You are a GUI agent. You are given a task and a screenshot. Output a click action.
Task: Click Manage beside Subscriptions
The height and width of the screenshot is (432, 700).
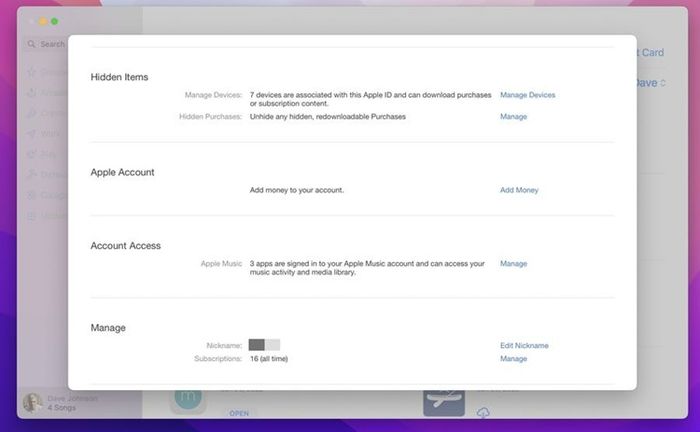coord(513,359)
